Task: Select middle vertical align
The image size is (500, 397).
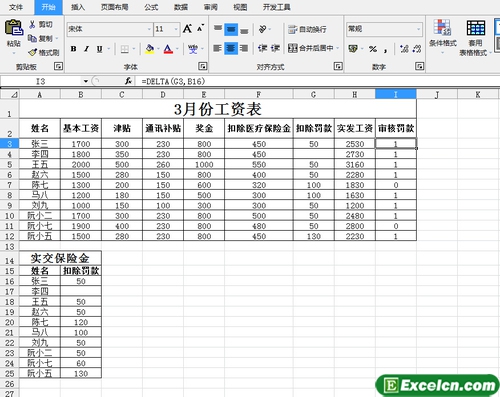Action: tap(231, 30)
